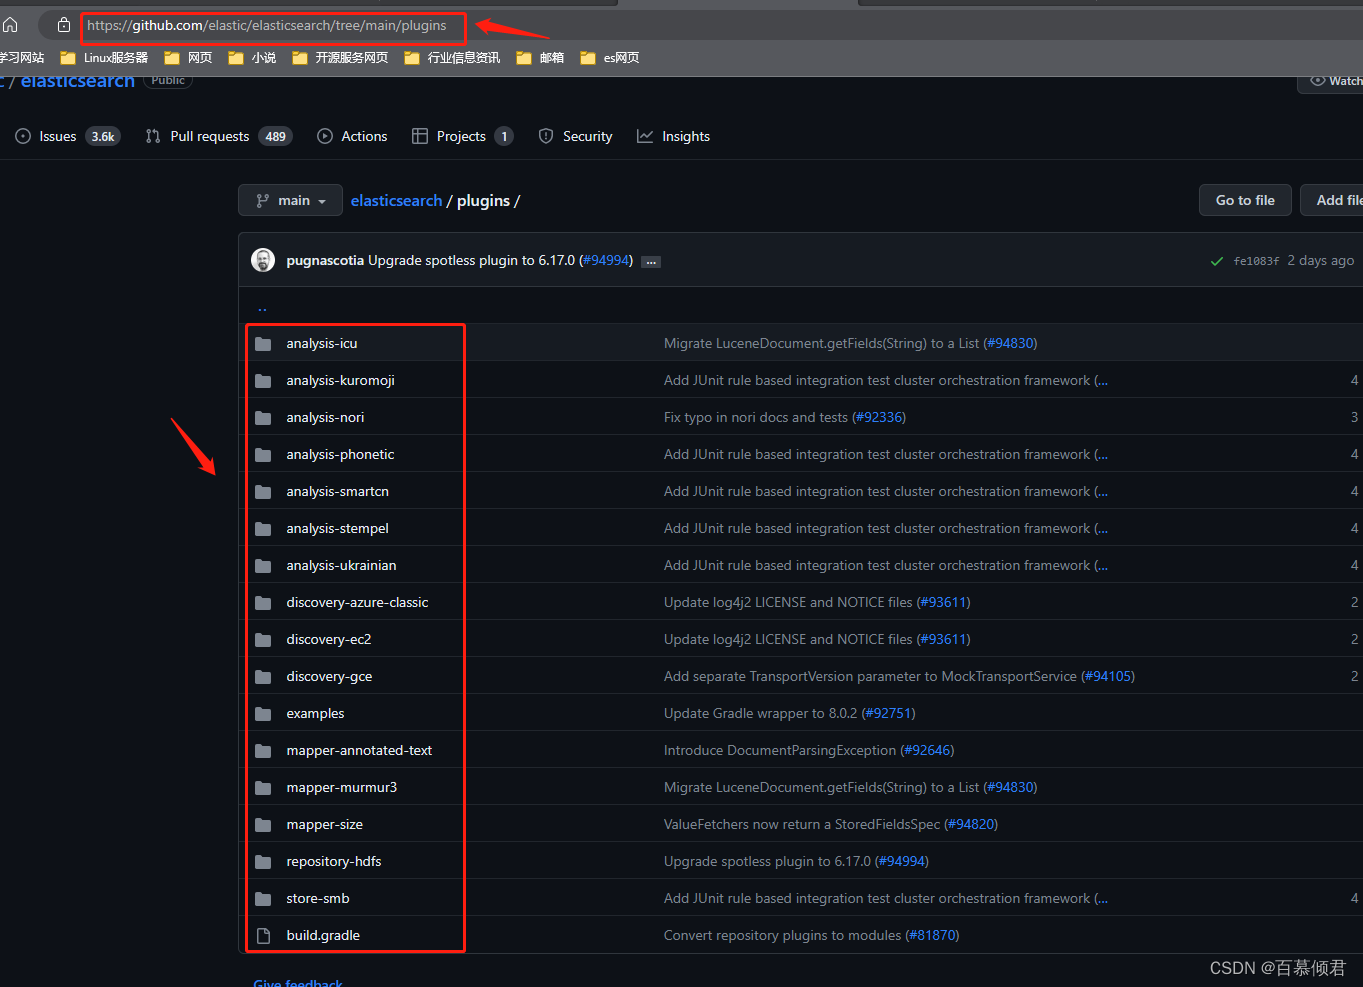This screenshot has width=1363, height=987.
Task: Click the mapper-murmur3 folder icon
Action: pyautogui.click(x=263, y=787)
